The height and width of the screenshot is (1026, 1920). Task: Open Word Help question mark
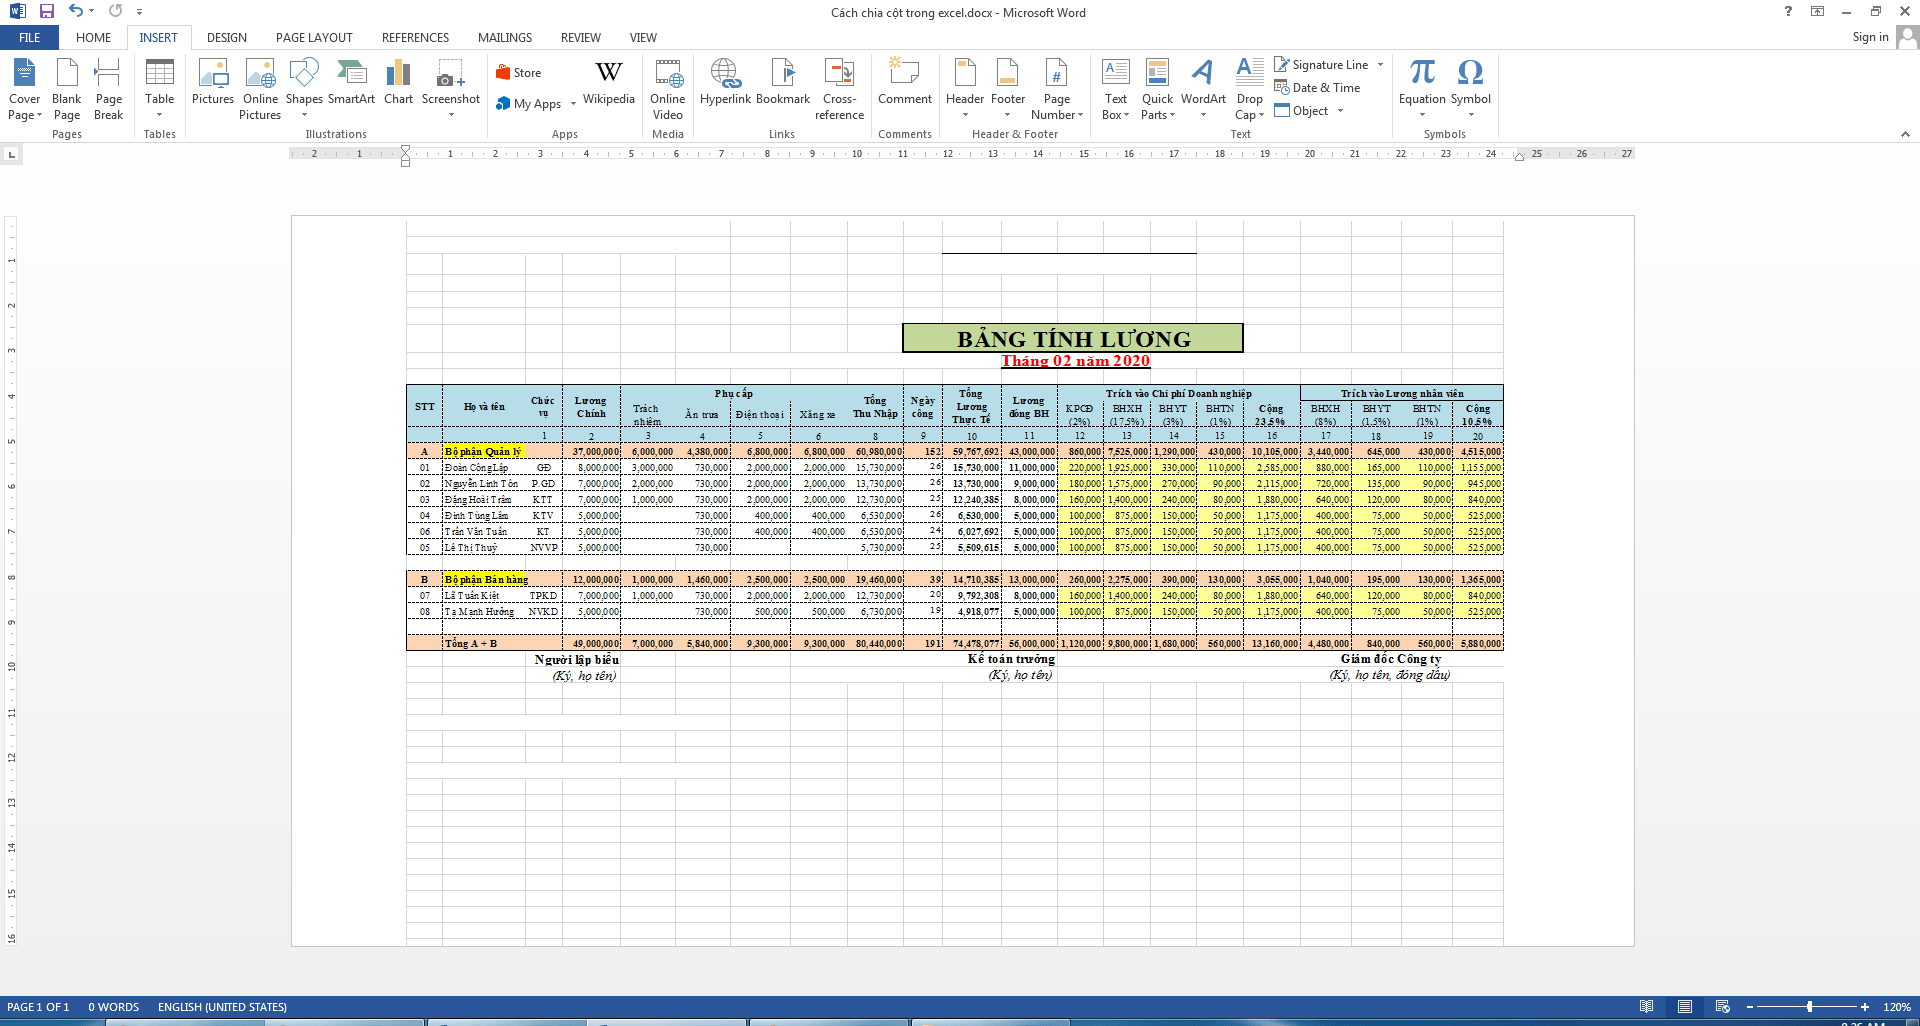click(x=1788, y=11)
